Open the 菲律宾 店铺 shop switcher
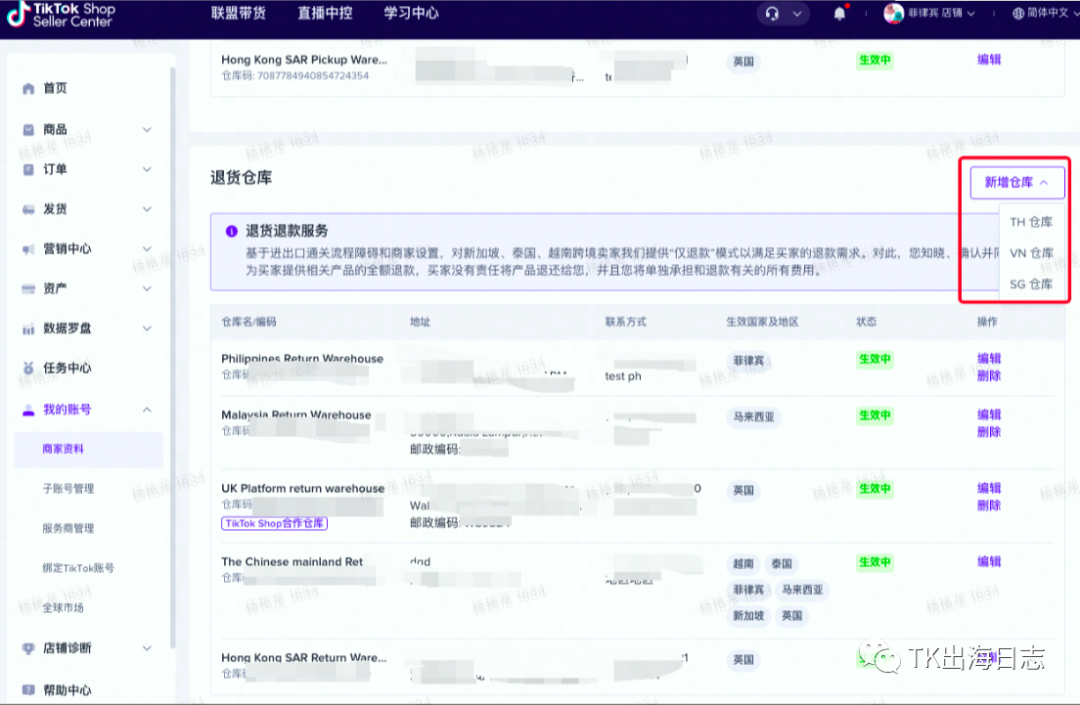 pos(930,14)
